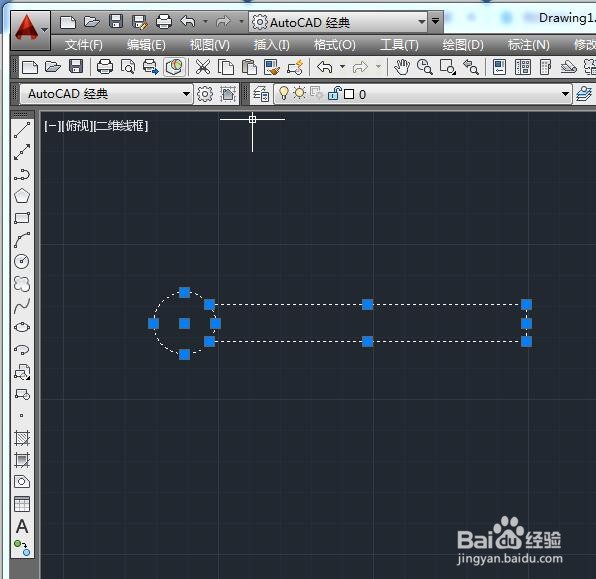The height and width of the screenshot is (579, 596).
Task: Click [俯视] viewport view control
Action: point(78,126)
